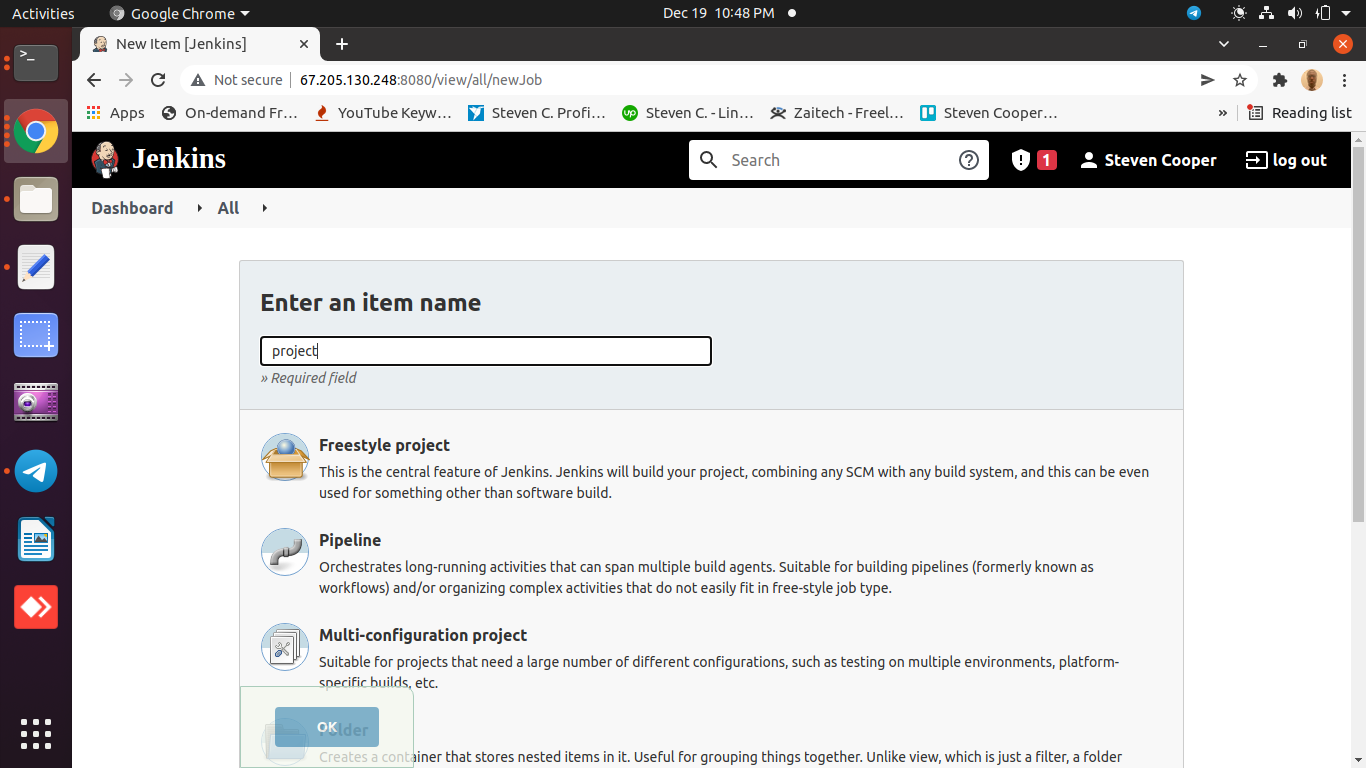
Task: Show Applications grid in dock
Action: point(36,733)
